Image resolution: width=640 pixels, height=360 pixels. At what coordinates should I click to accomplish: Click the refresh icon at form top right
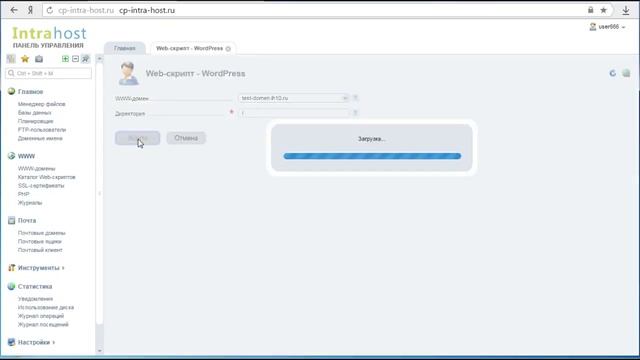pyautogui.click(x=613, y=73)
